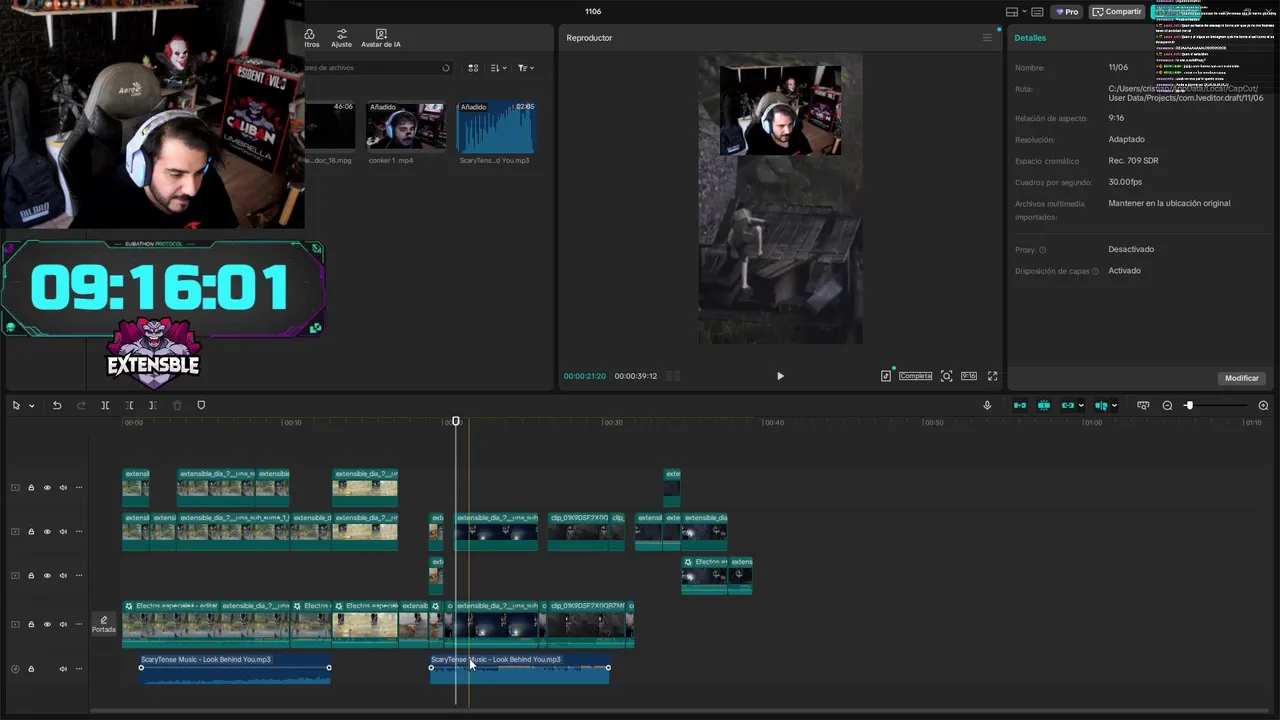Select the conker 1 .mp4 thumbnail
The image size is (1280, 720).
pyautogui.click(x=405, y=125)
